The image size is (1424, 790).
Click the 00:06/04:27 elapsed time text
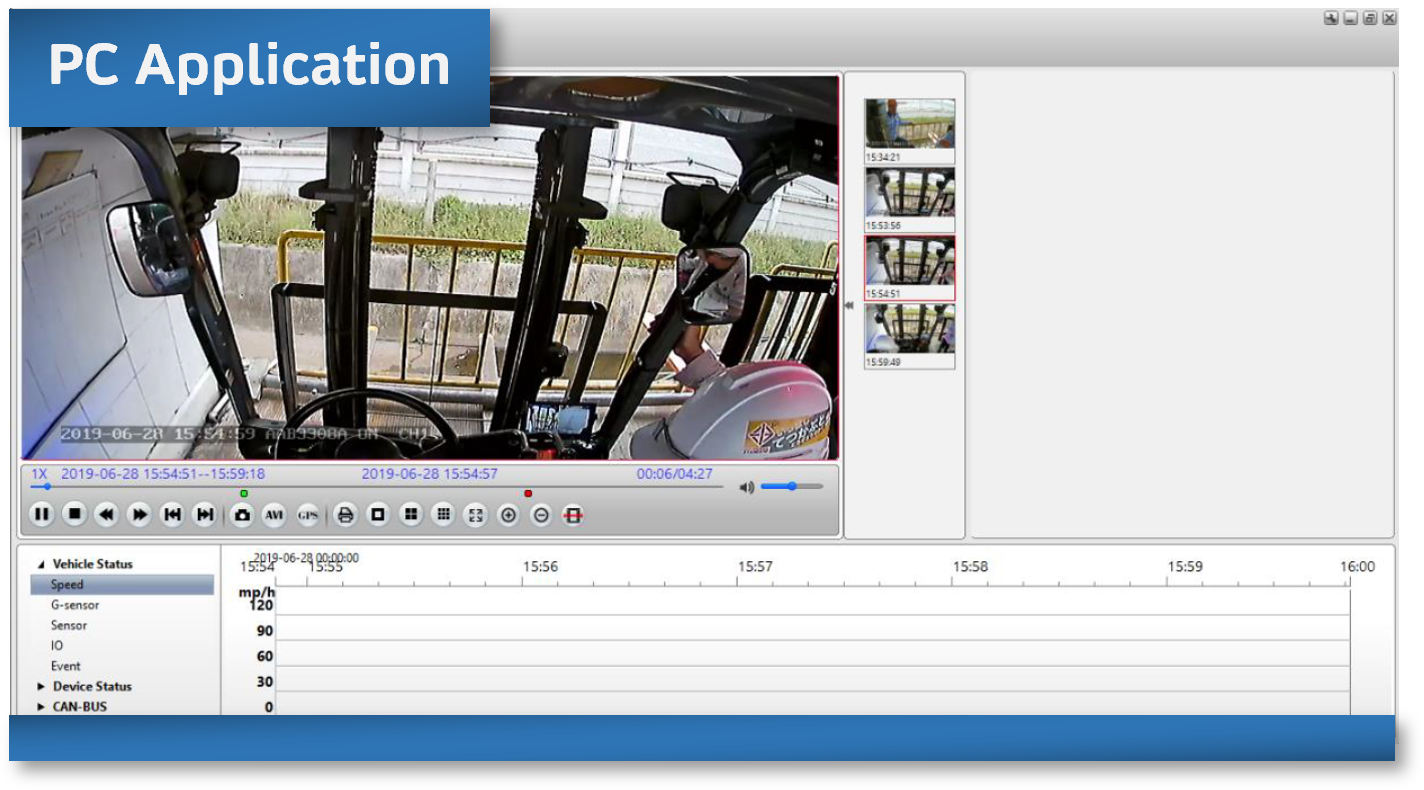(675, 474)
